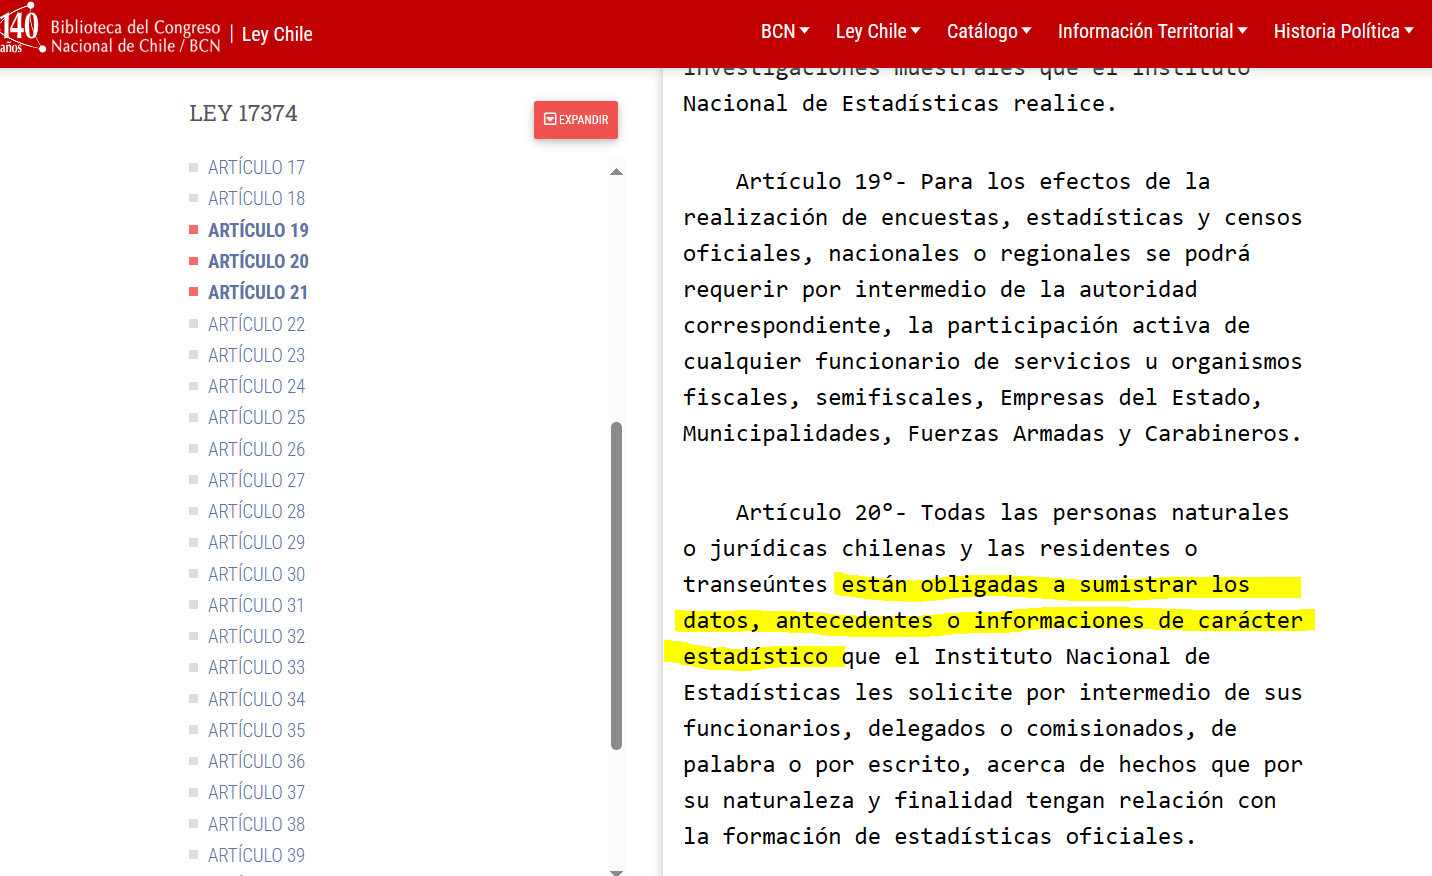1432x876 pixels.
Task: Expand the Catálogo menu
Action: click(x=989, y=32)
